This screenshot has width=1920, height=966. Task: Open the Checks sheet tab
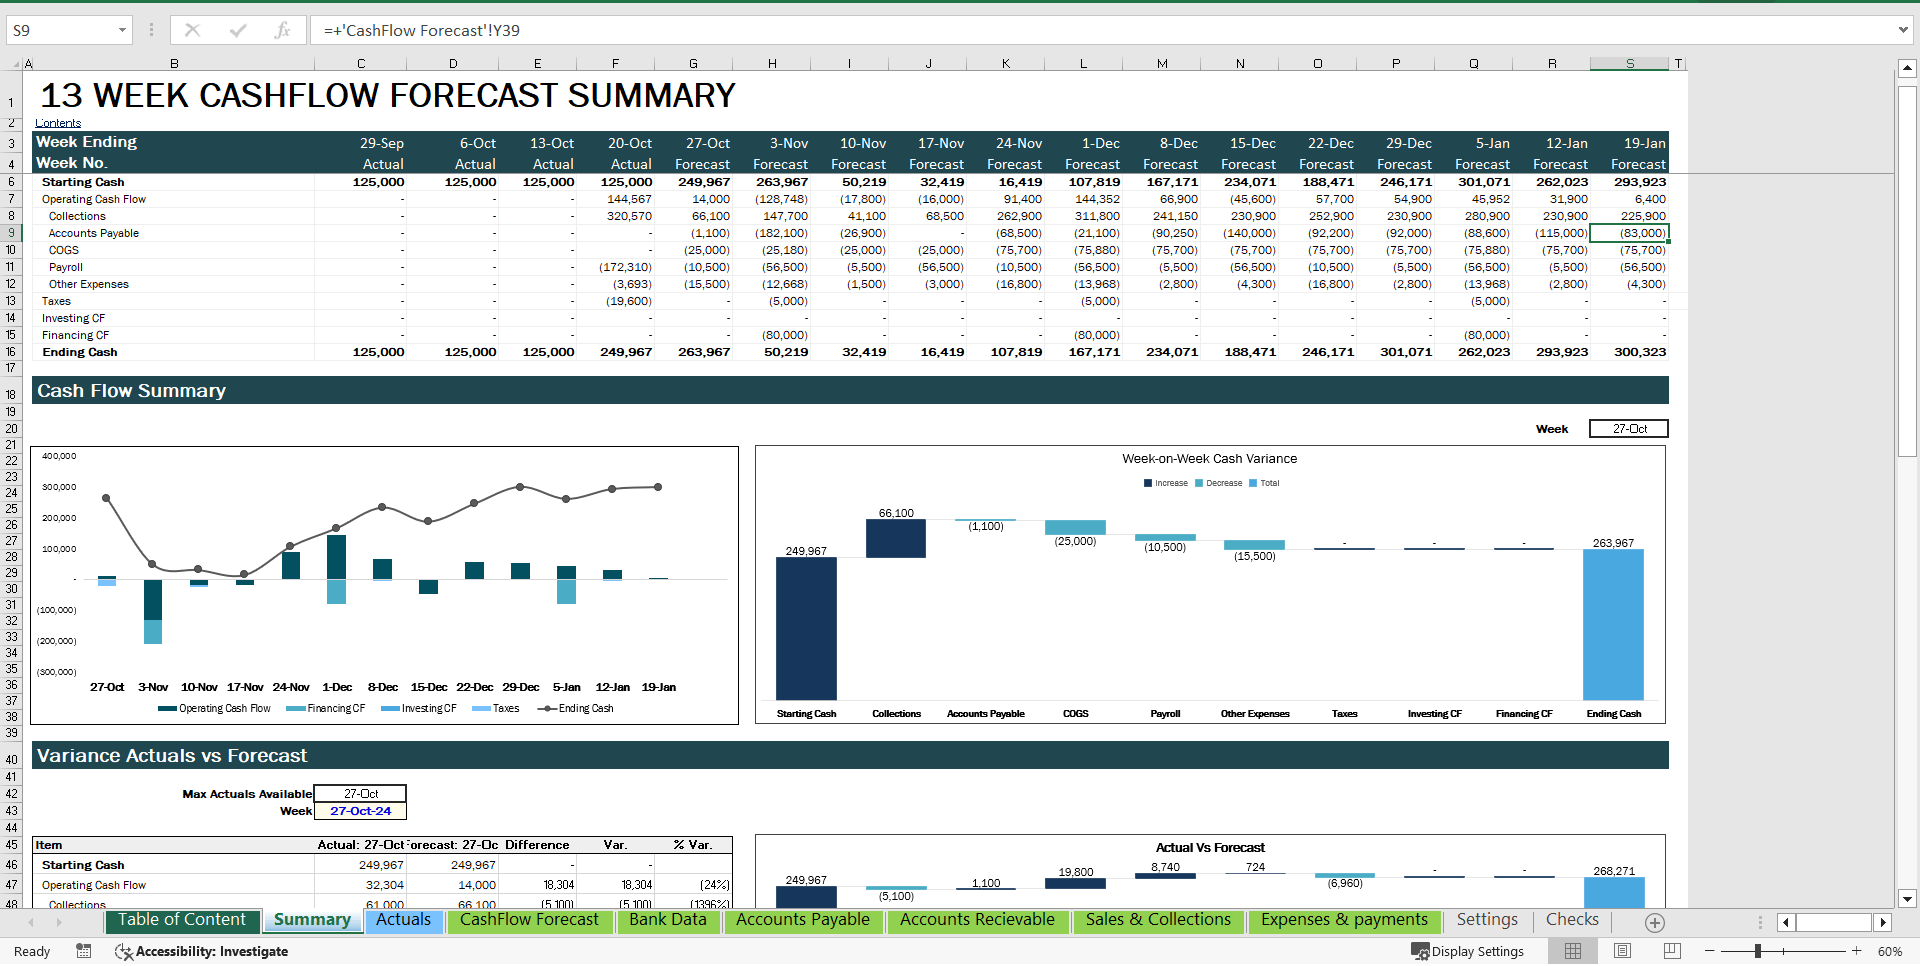coord(1572,920)
